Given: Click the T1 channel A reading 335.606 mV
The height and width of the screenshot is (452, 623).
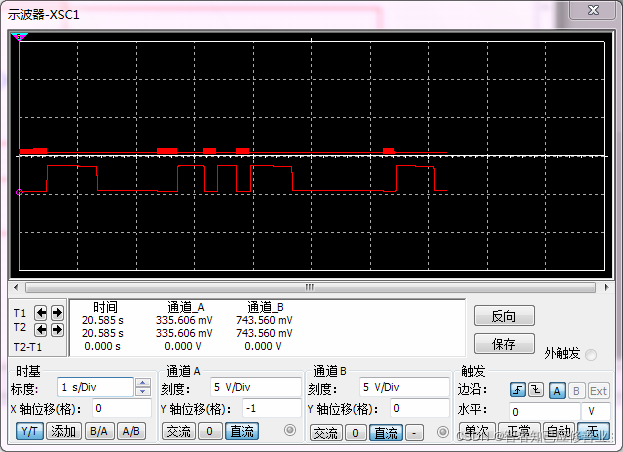Looking at the screenshot, I should pyautogui.click(x=184, y=320).
